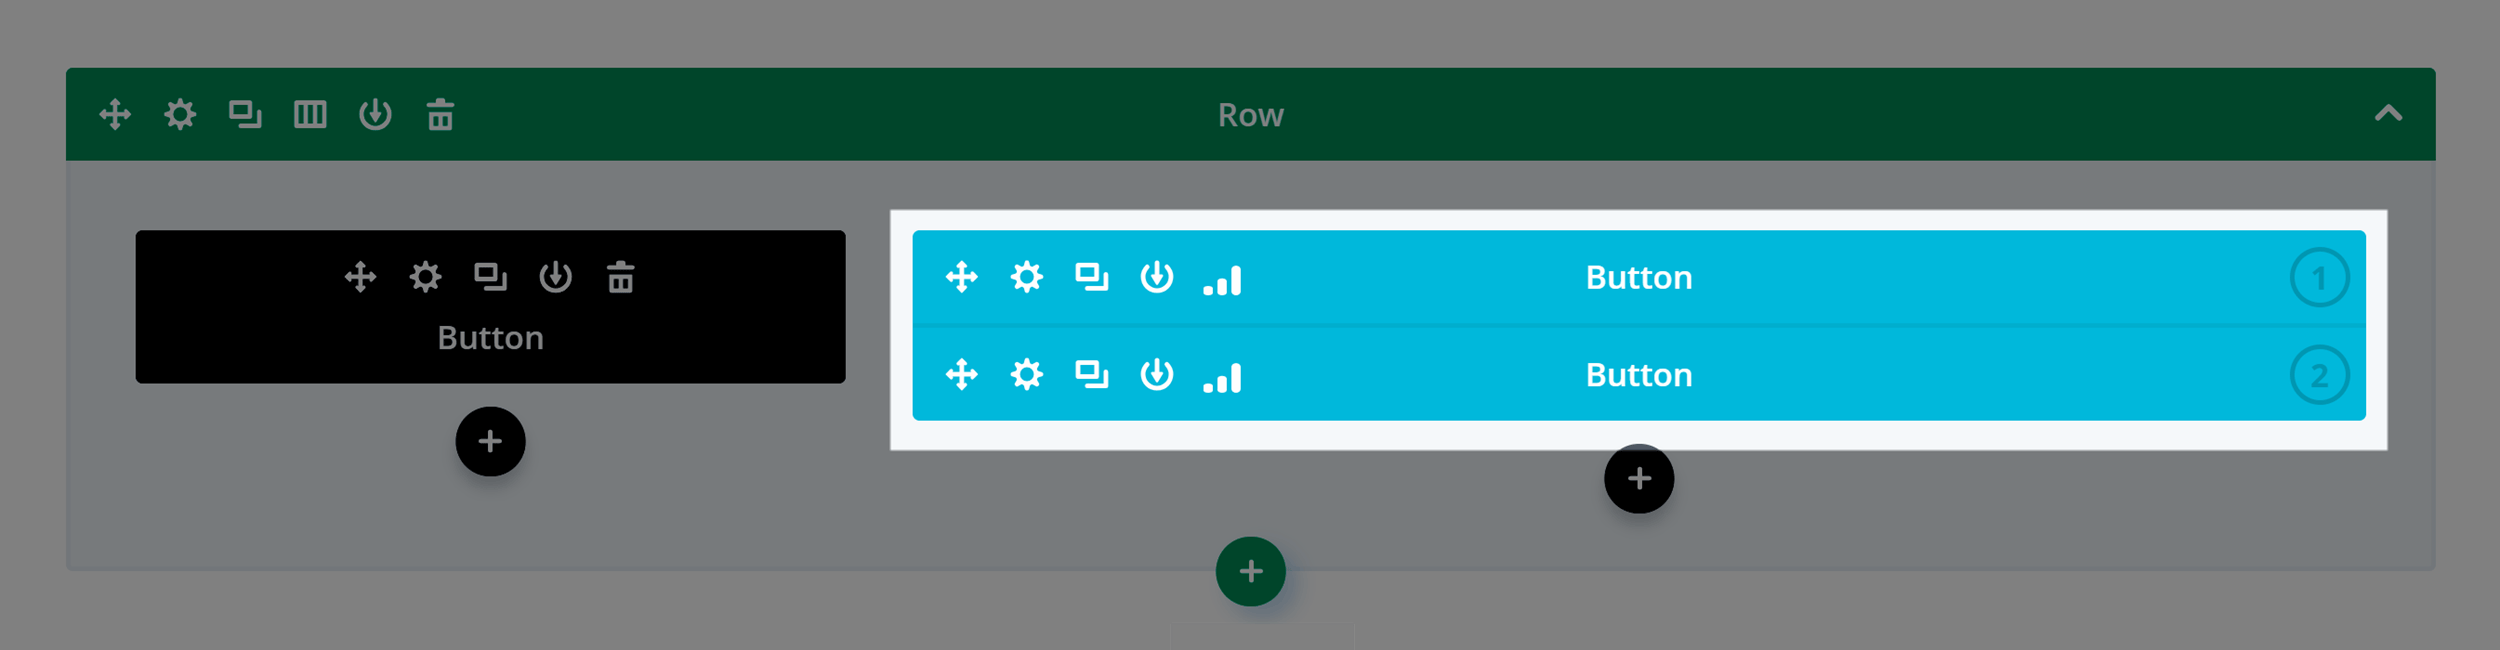Screen dimensions: 2500x650
Task: Add module below the black Button
Action: click(x=490, y=441)
